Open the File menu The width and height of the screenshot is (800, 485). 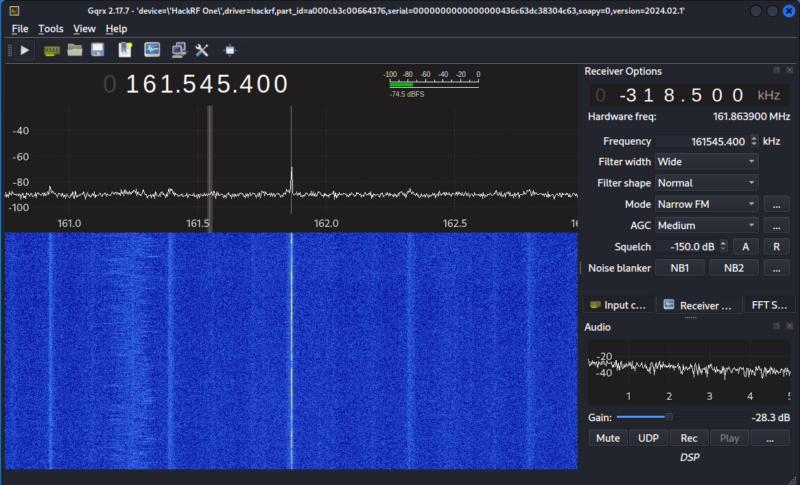pos(20,29)
